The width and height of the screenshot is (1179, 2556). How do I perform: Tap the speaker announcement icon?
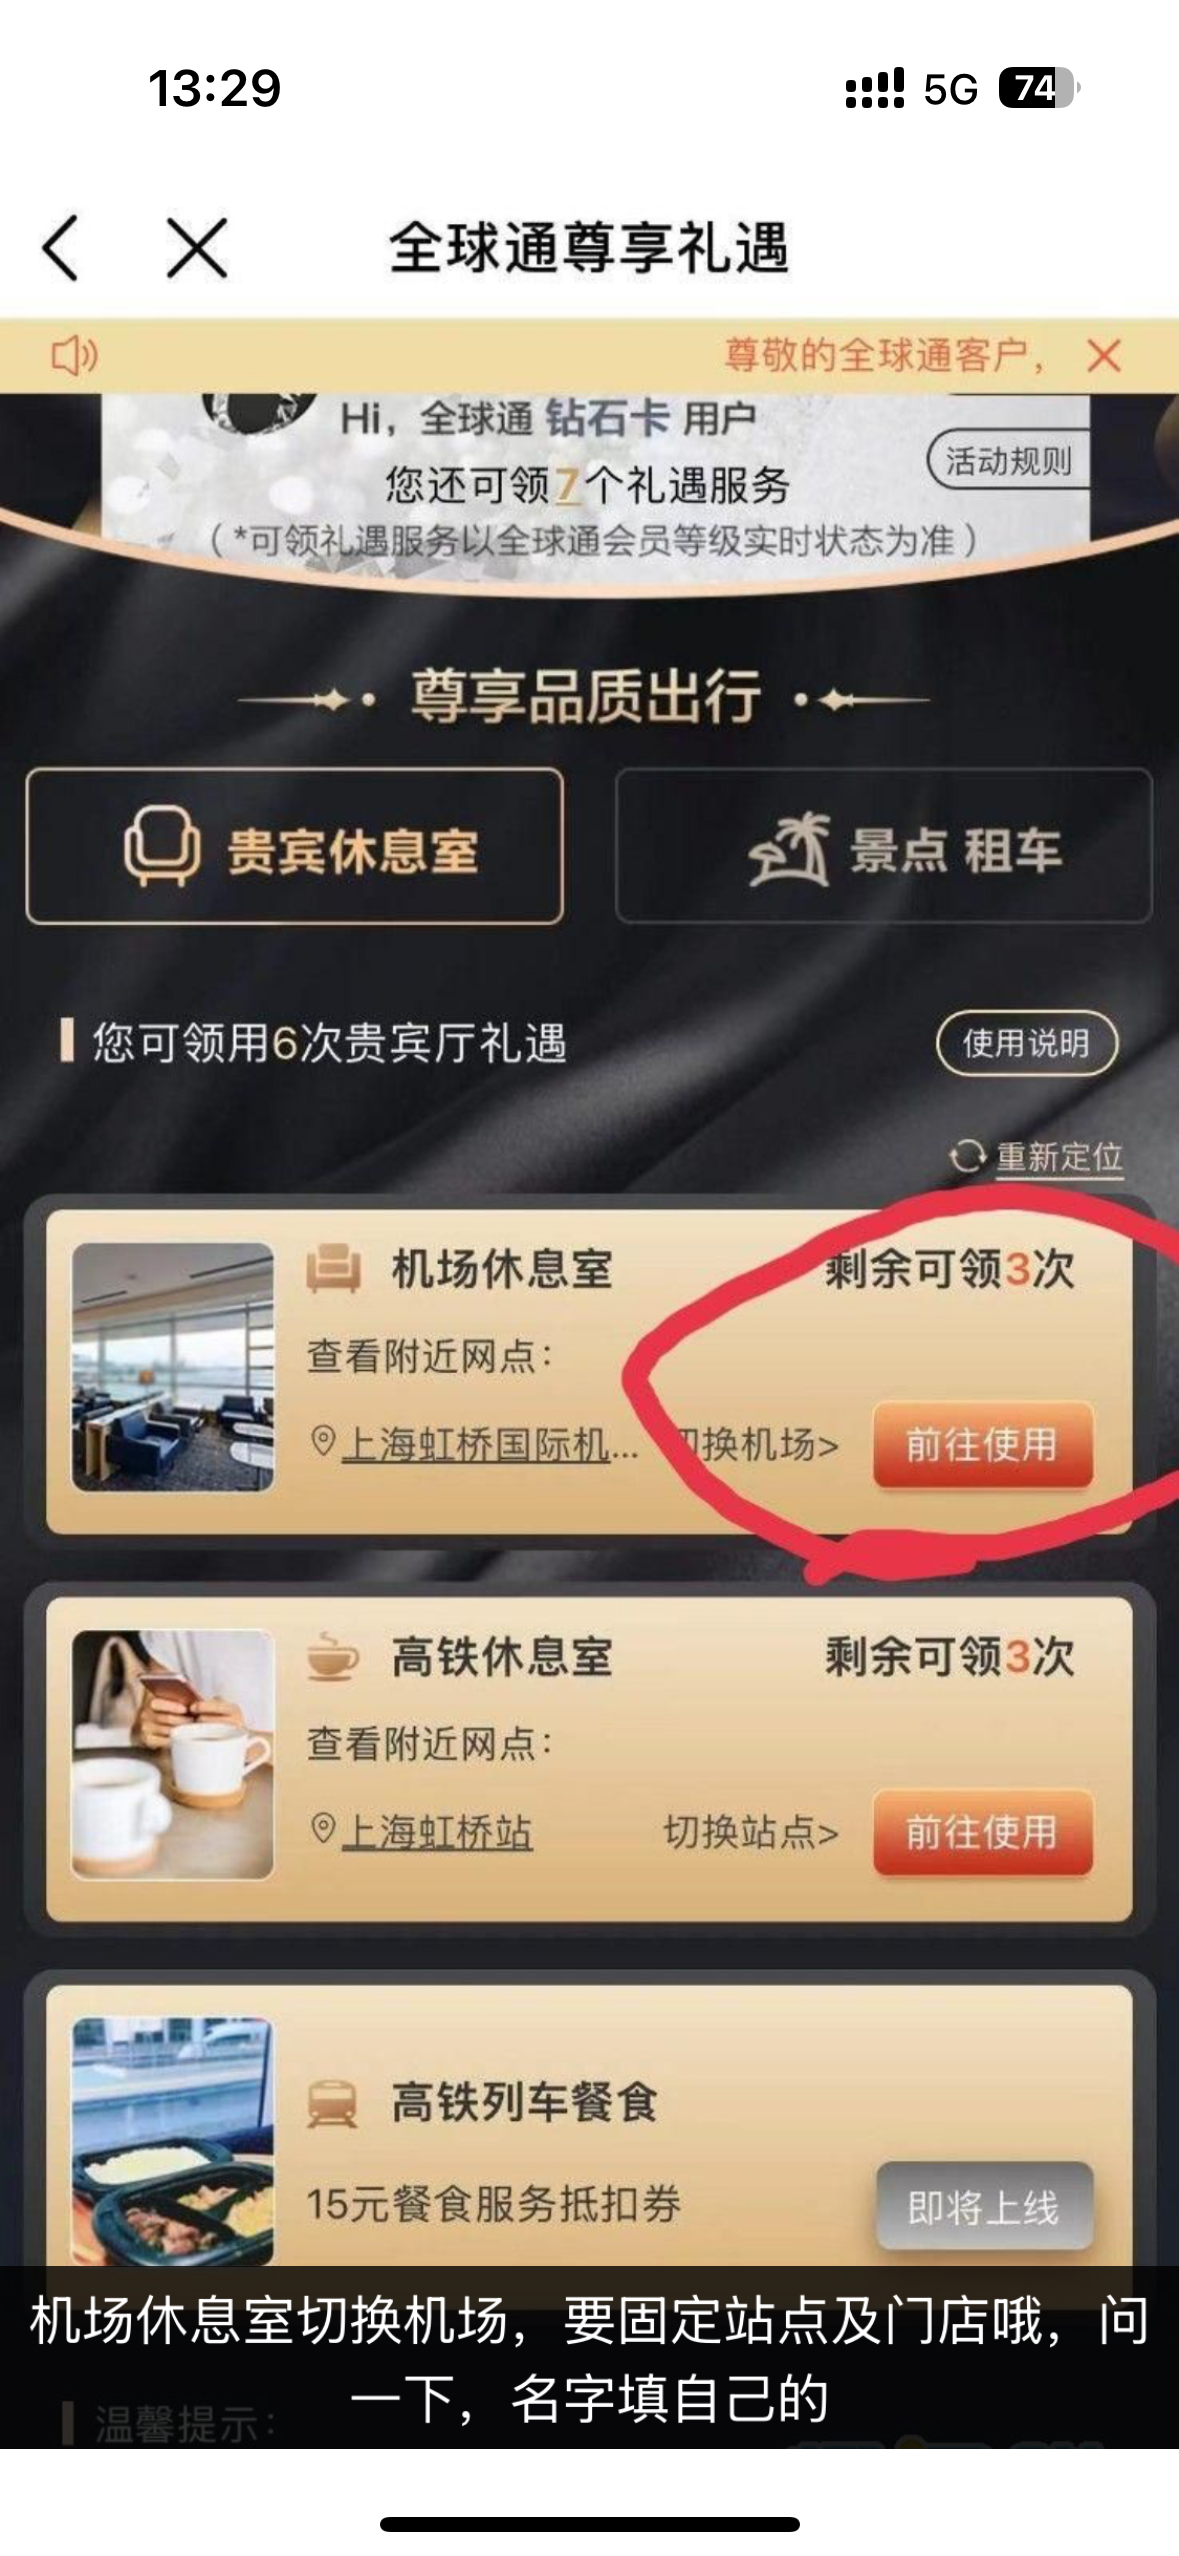(x=74, y=355)
